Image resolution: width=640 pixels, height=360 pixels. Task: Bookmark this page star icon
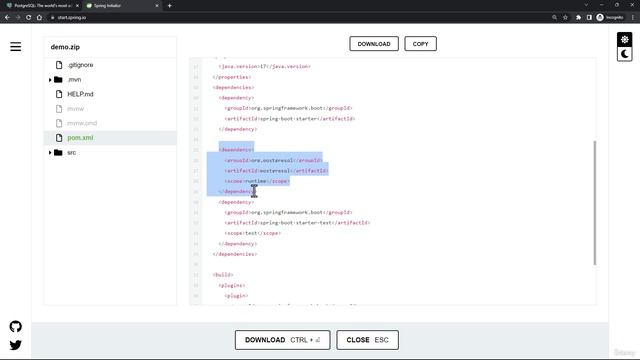coord(565,18)
